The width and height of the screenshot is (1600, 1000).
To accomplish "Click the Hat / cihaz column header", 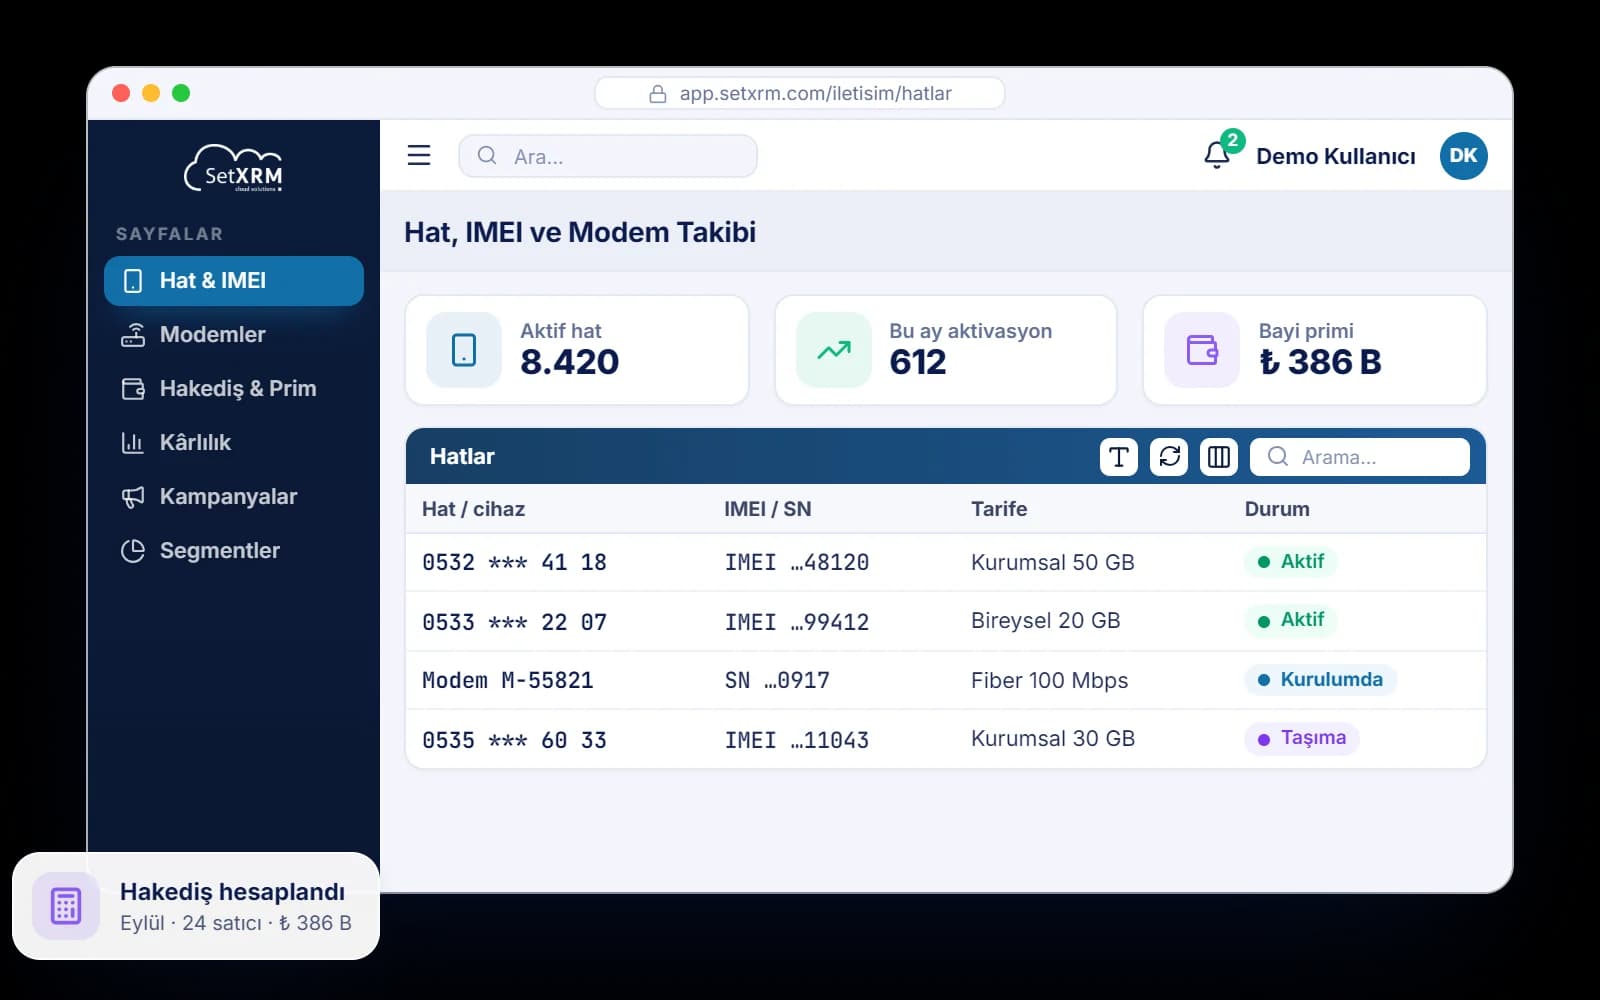I will 474,509.
